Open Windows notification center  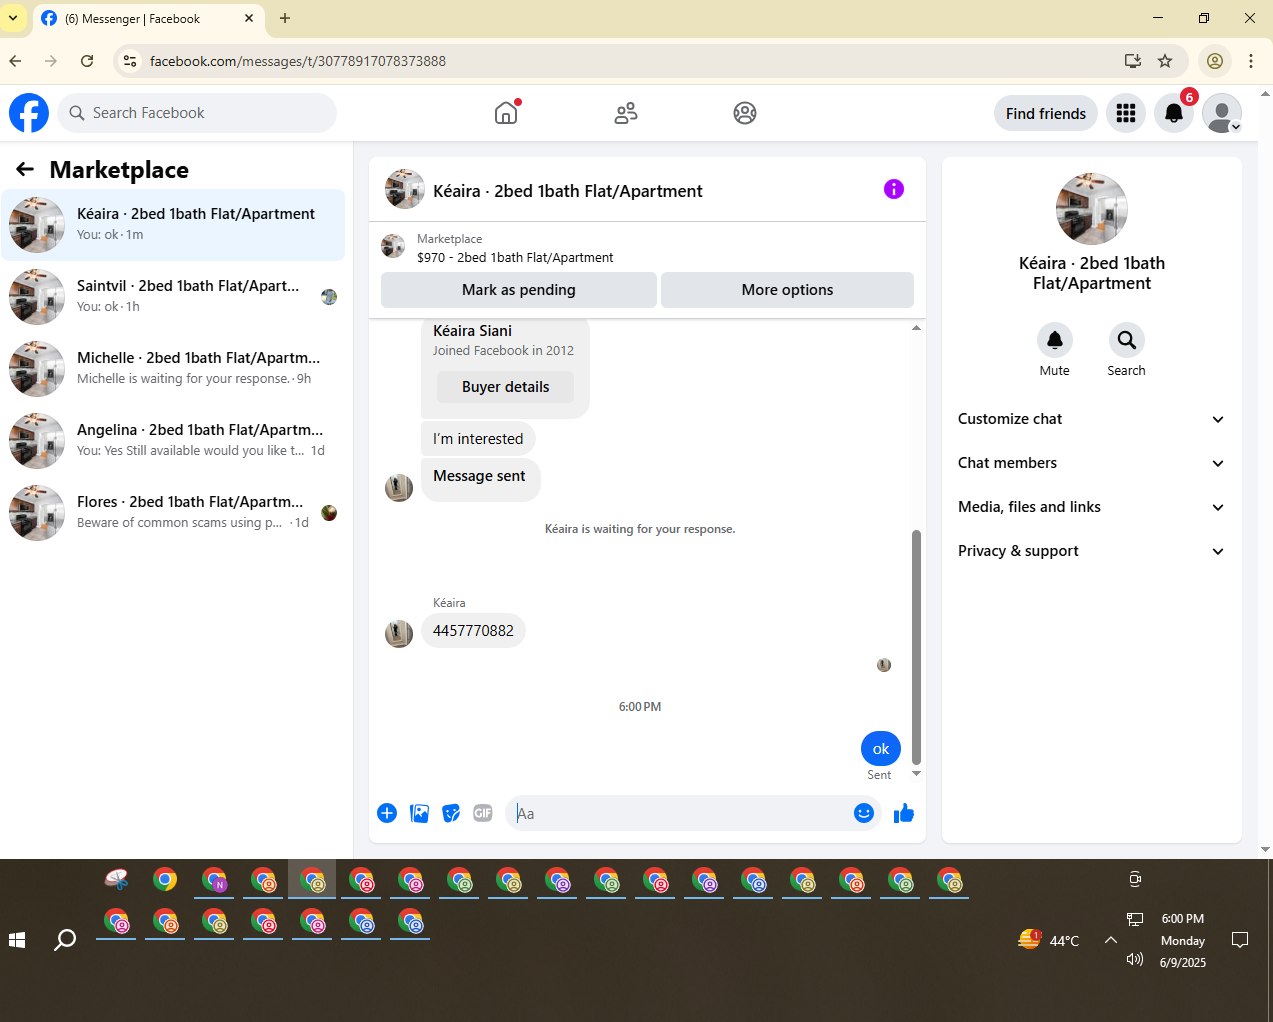(x=1240, y=940)
